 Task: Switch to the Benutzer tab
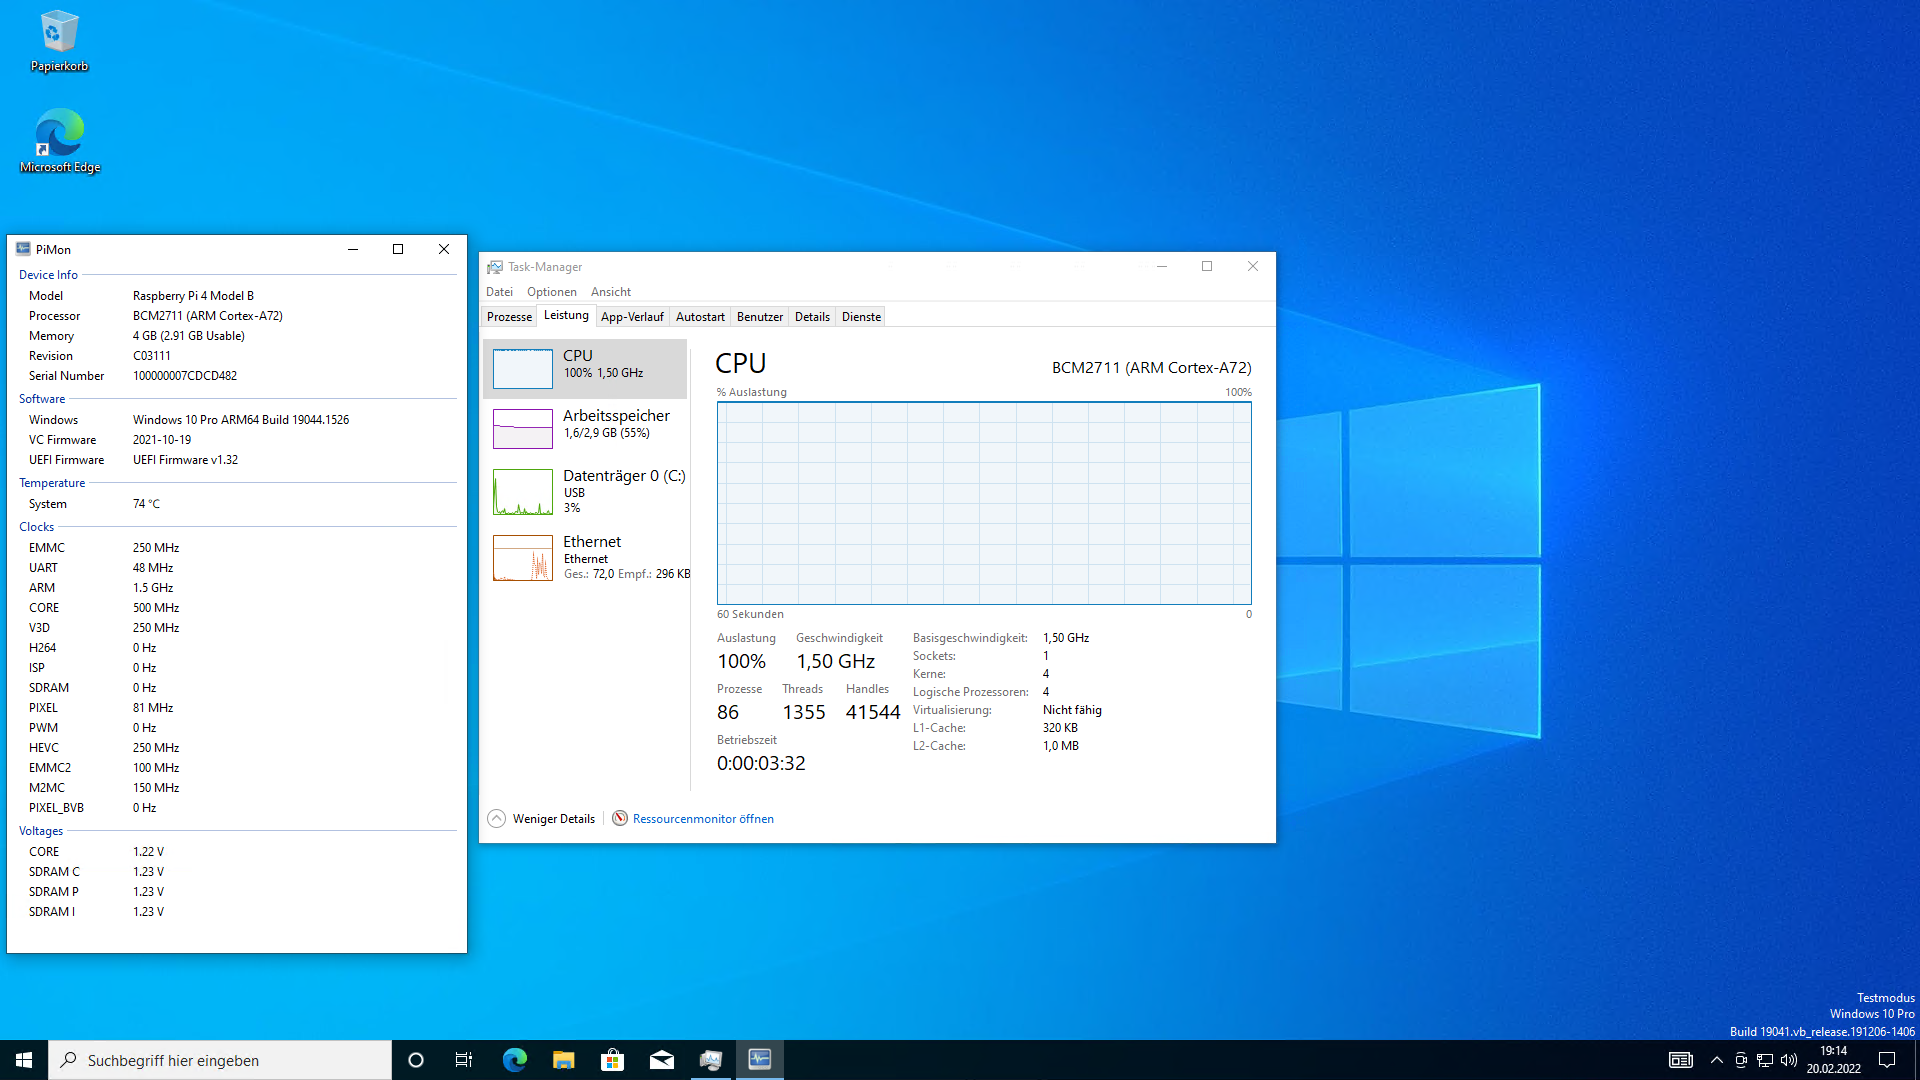pos(760,317)
